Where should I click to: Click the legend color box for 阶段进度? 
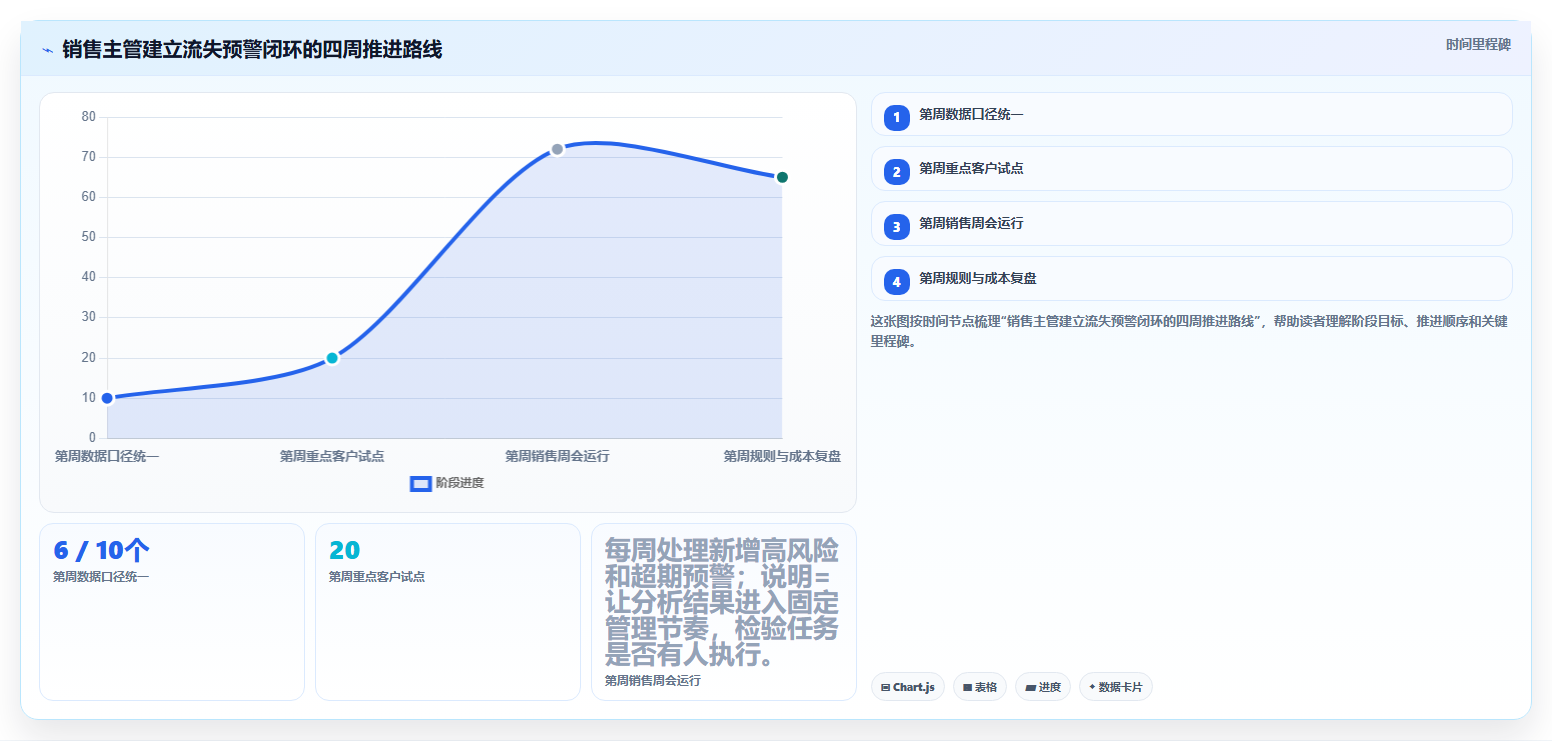421,484
